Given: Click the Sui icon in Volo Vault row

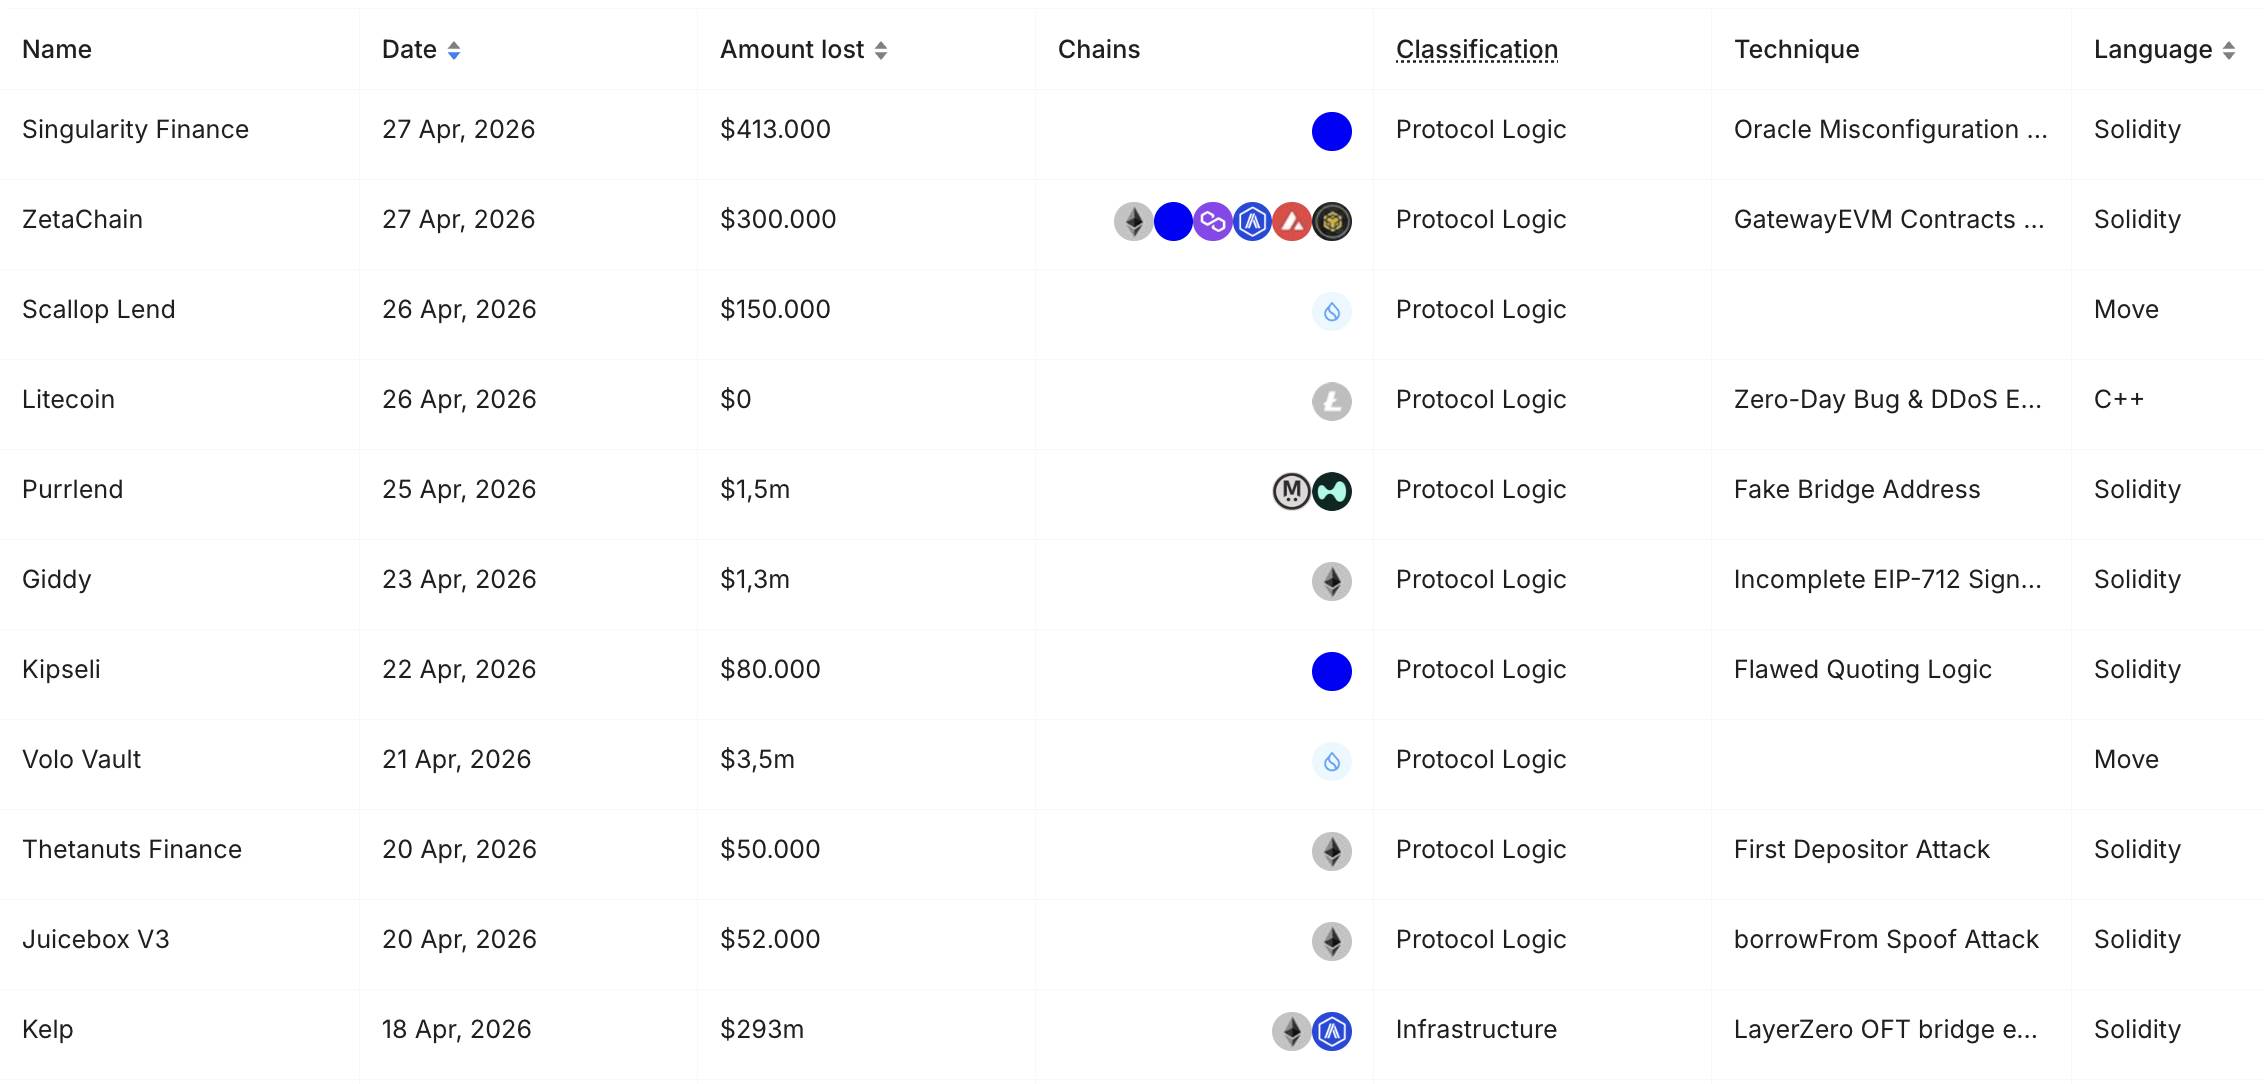Looking at the screenshot, I should [1332, 761].
